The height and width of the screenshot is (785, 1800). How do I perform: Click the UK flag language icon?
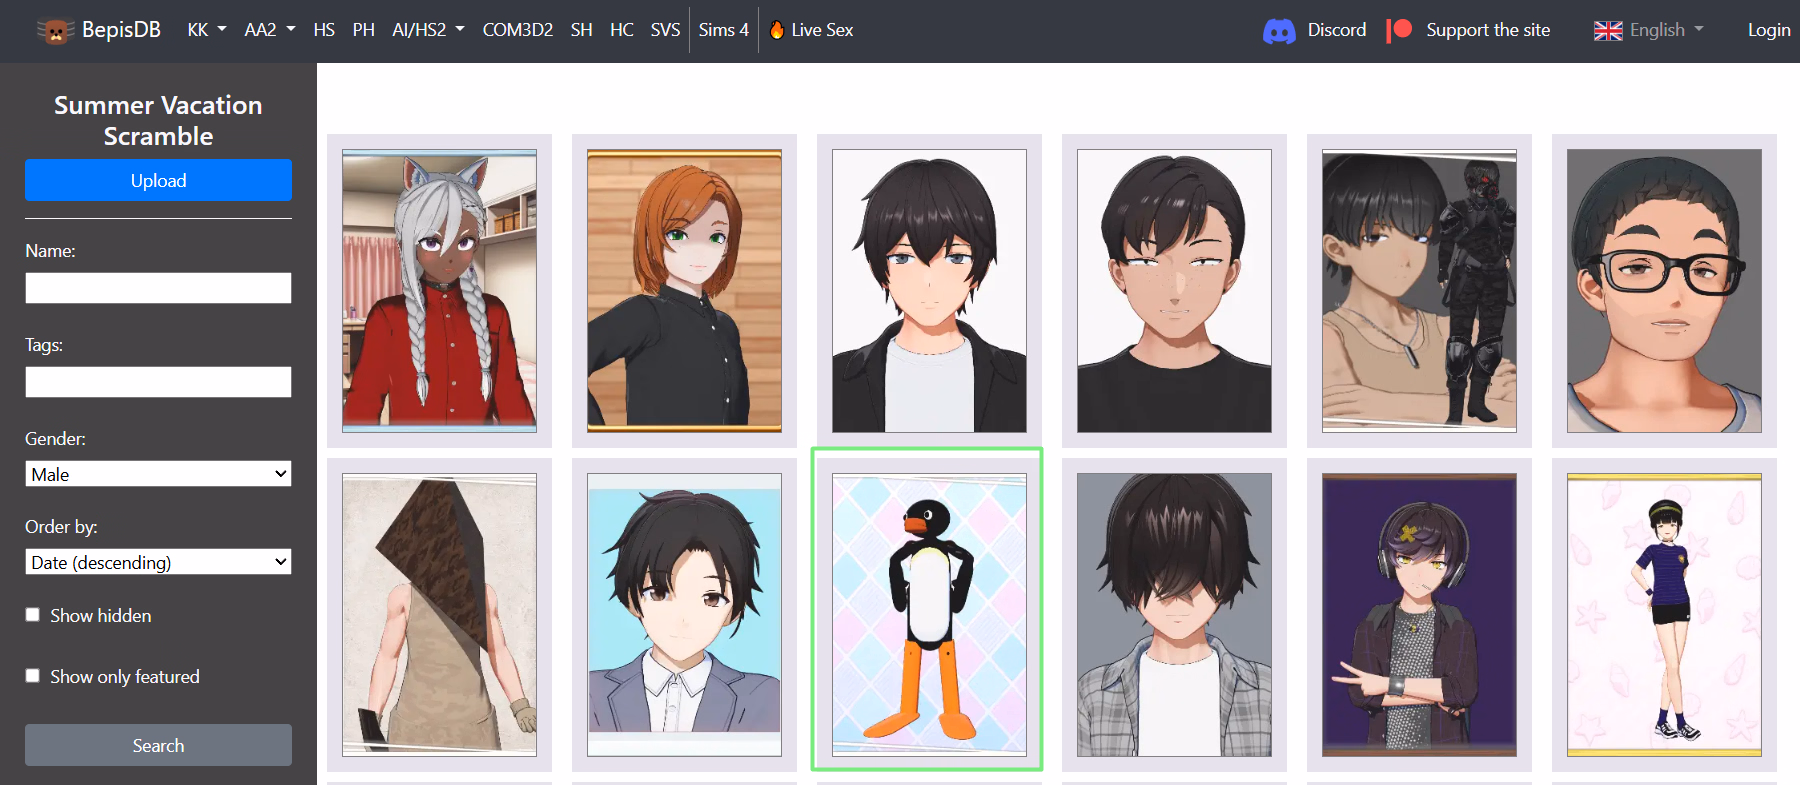1608,31
